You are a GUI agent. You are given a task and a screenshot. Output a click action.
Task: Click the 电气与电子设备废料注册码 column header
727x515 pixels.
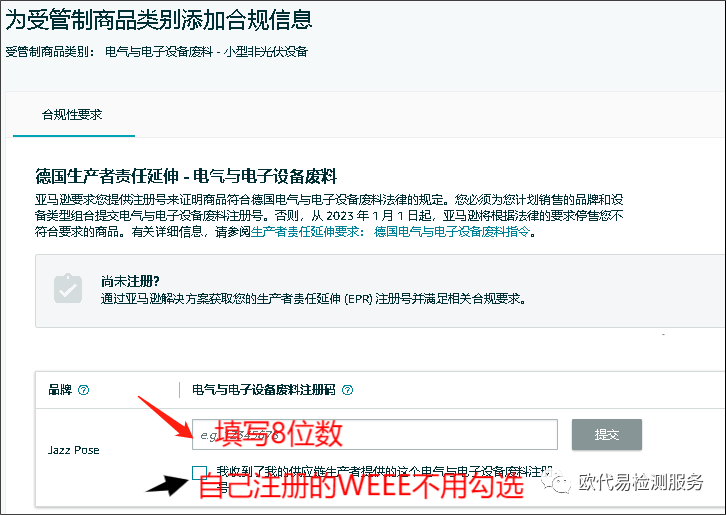tap(263, 390)
